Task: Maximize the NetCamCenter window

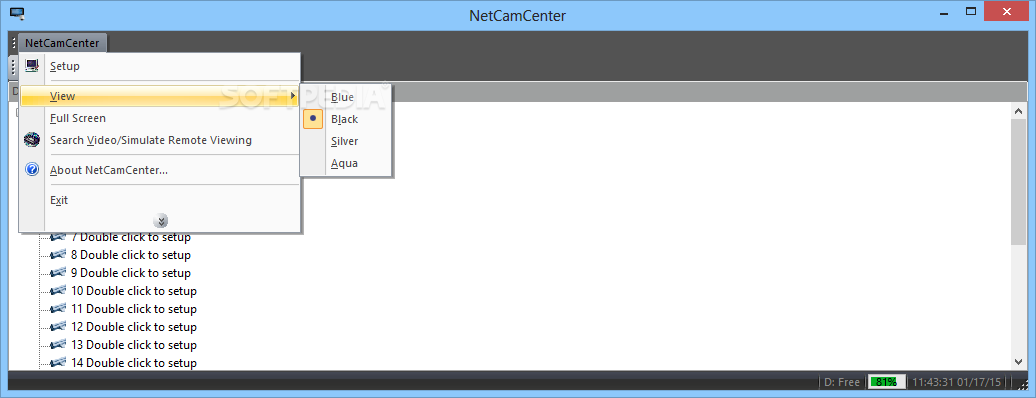Action: [971, 11]
